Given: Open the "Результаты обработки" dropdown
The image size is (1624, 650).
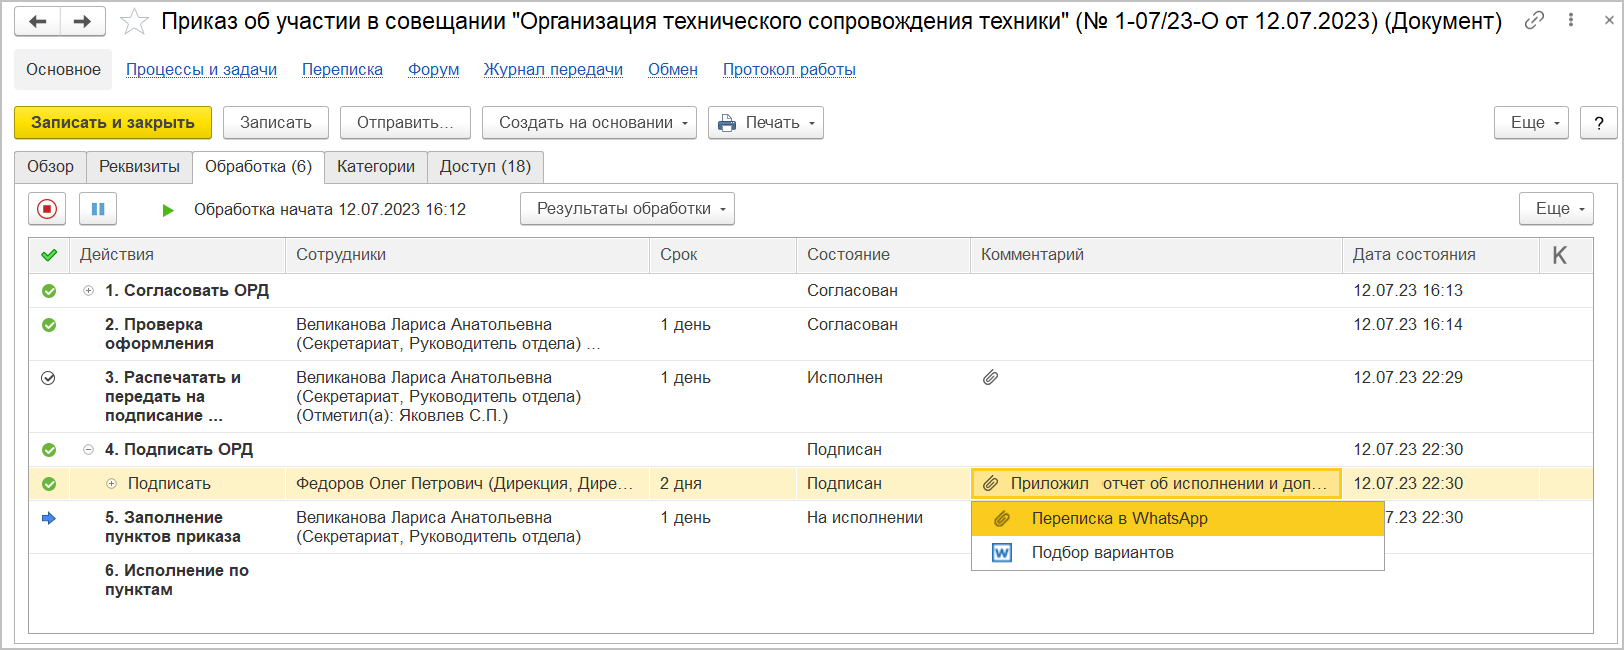Looking at the screenshot, I should [627, 209].
